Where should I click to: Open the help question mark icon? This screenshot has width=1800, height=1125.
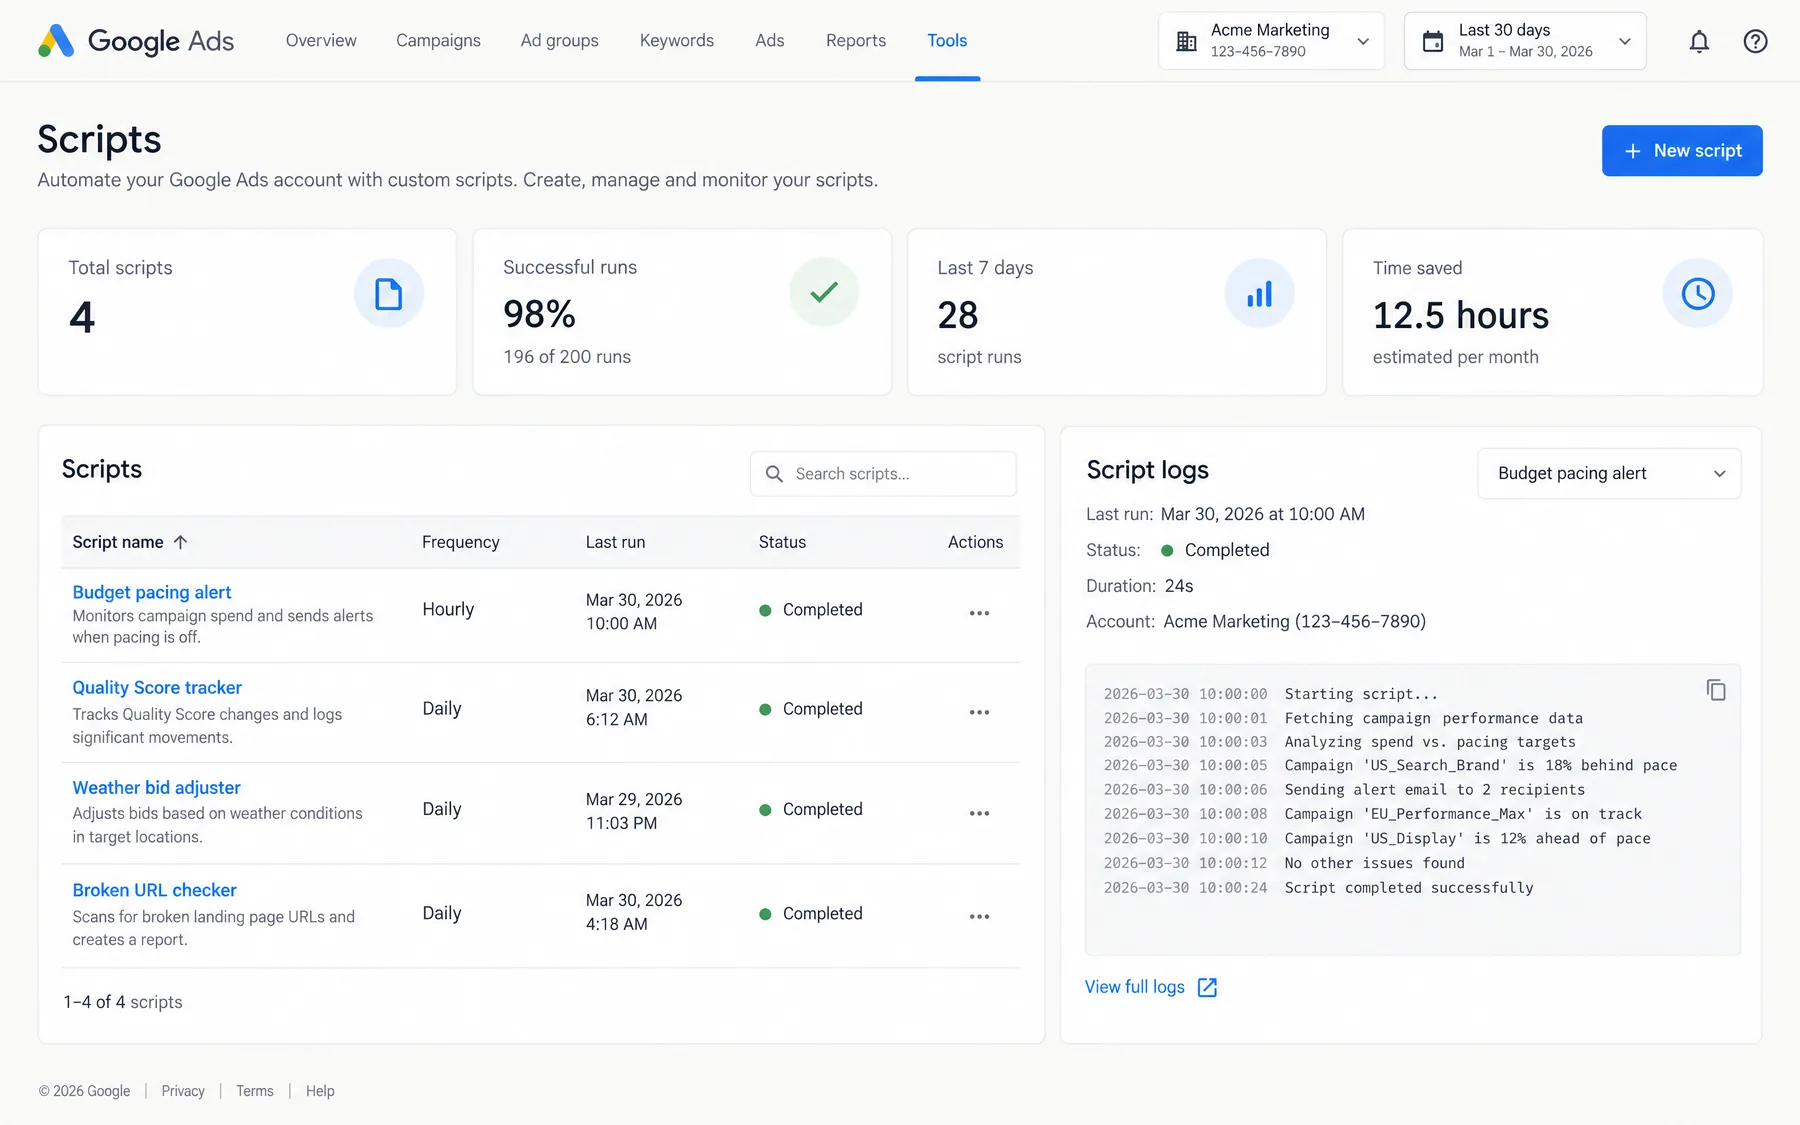[1755, 41]
